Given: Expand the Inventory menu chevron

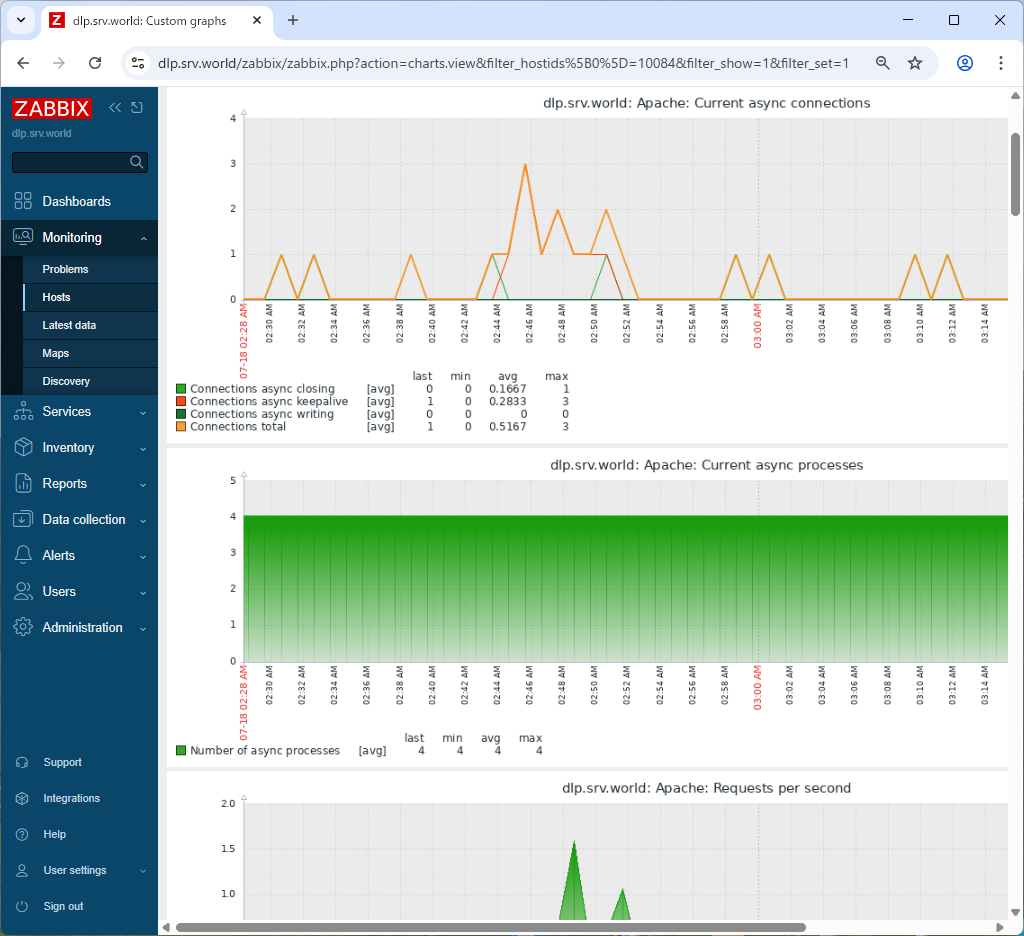Looking at the screenshot, I should [x=144, y=449].
